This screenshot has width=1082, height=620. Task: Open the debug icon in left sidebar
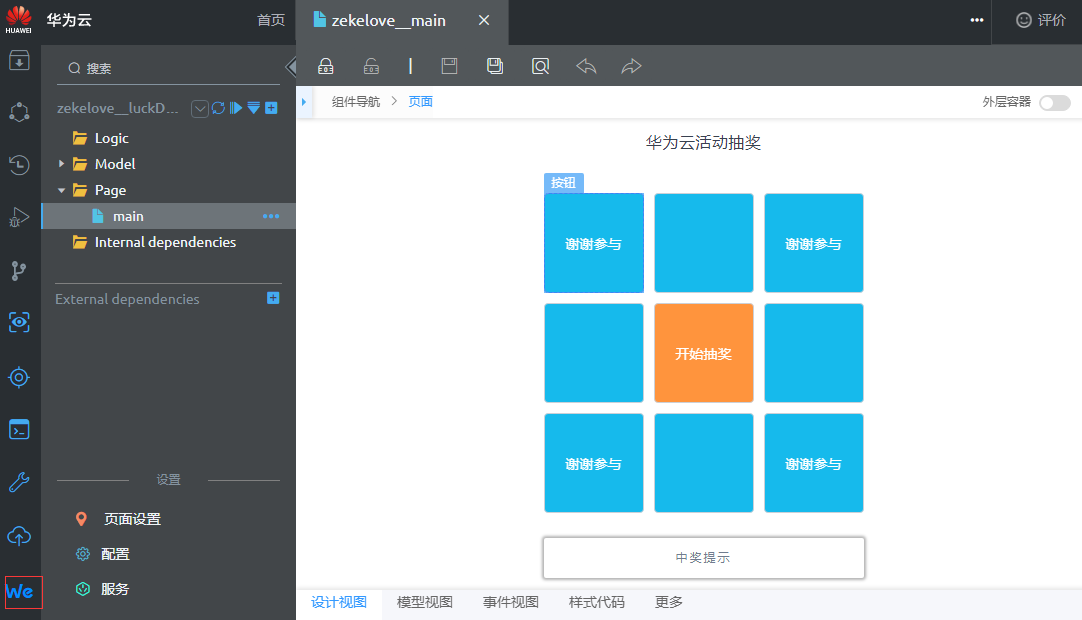19,217
